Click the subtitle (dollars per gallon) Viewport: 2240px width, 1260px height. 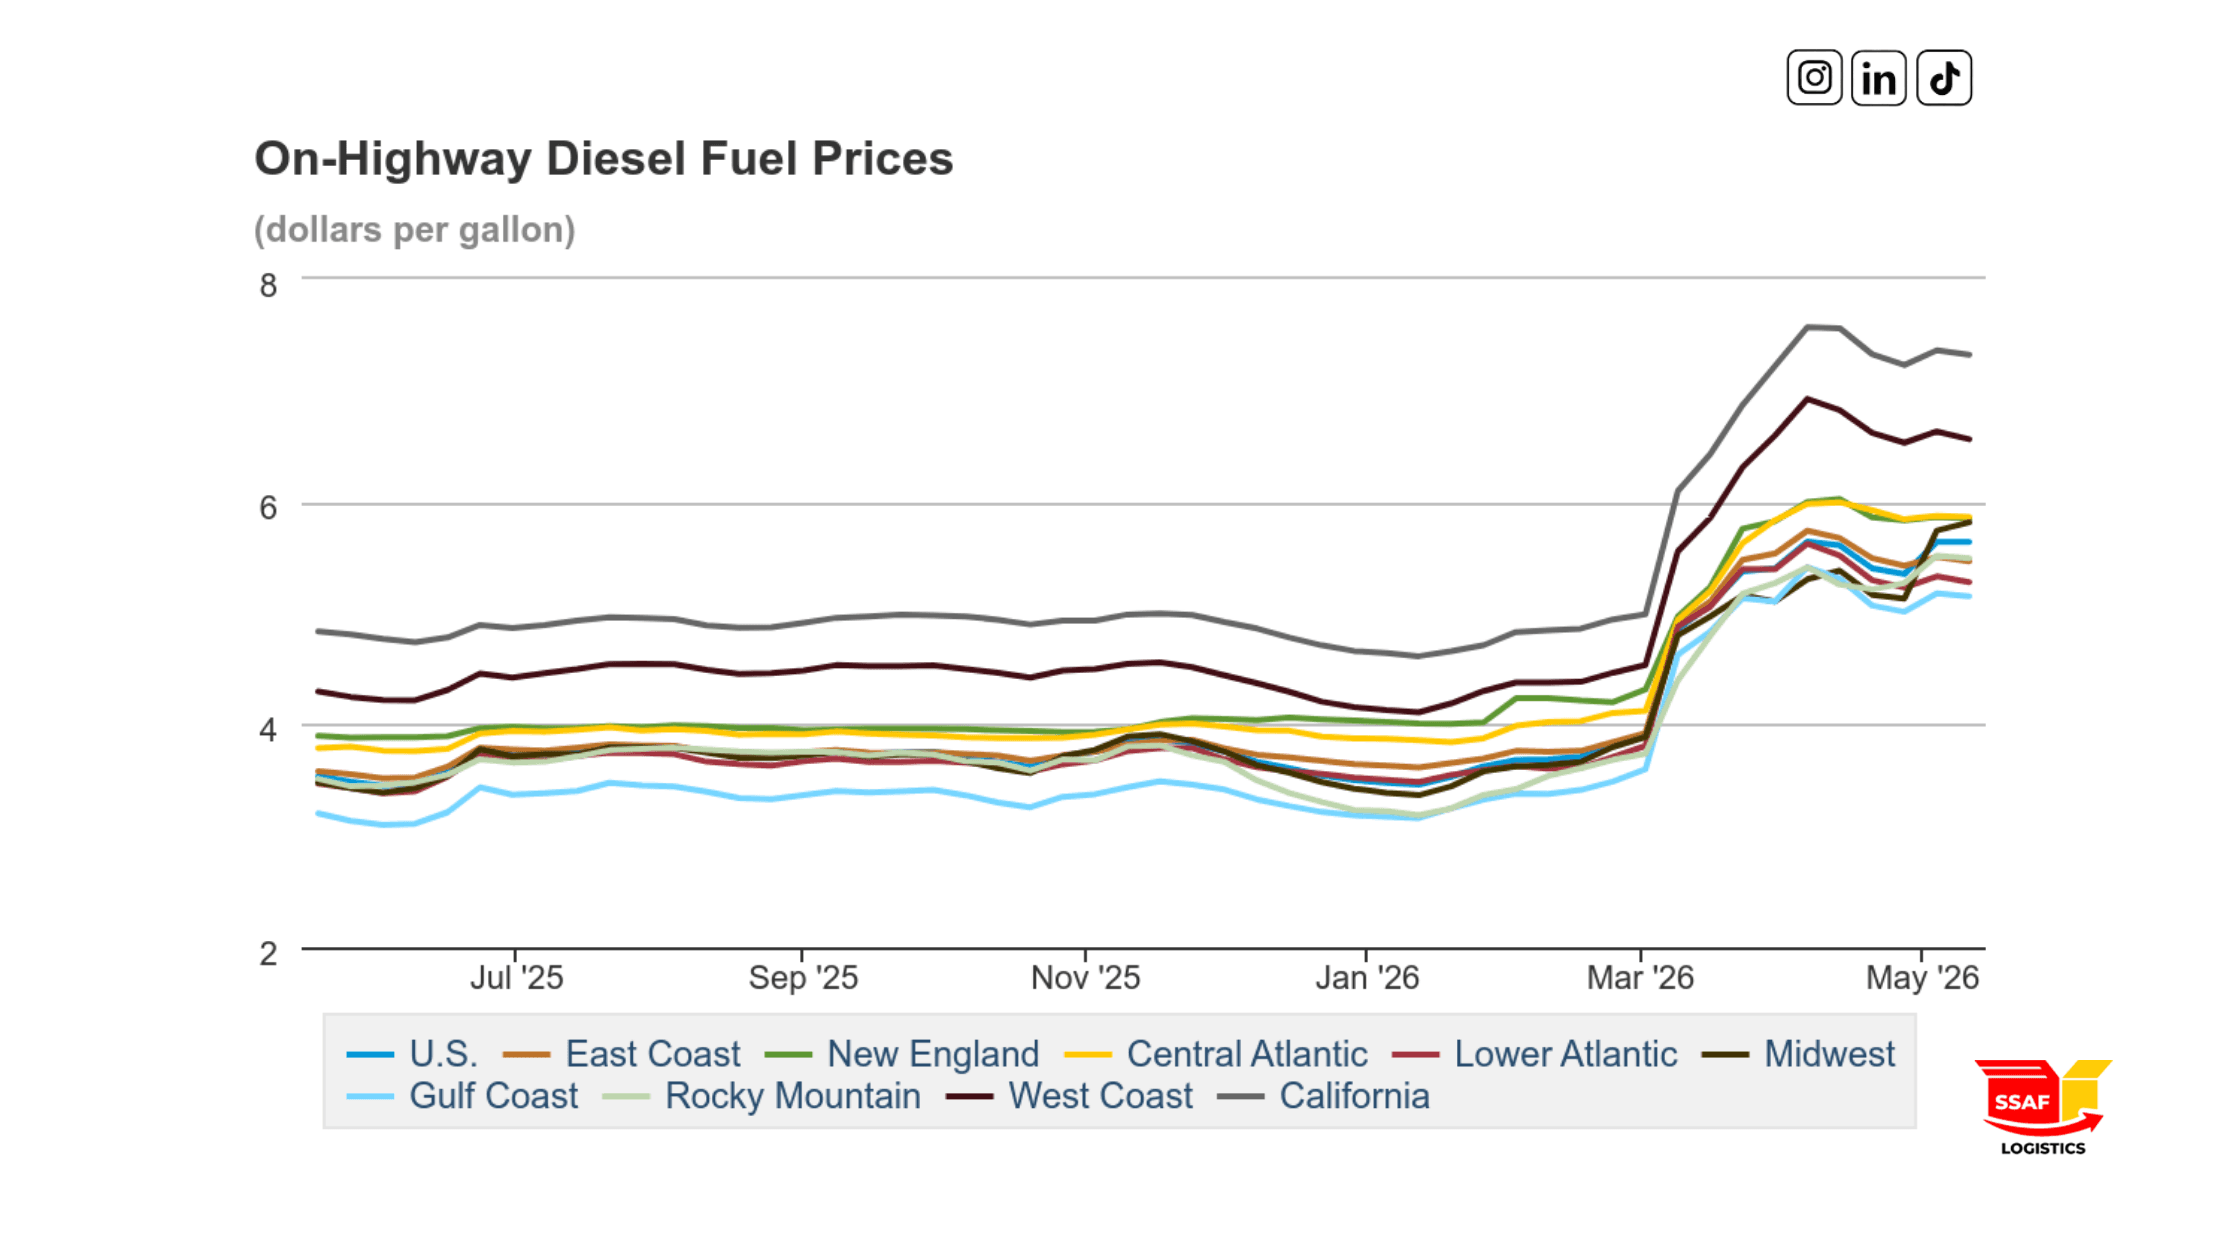coord(414,230)
